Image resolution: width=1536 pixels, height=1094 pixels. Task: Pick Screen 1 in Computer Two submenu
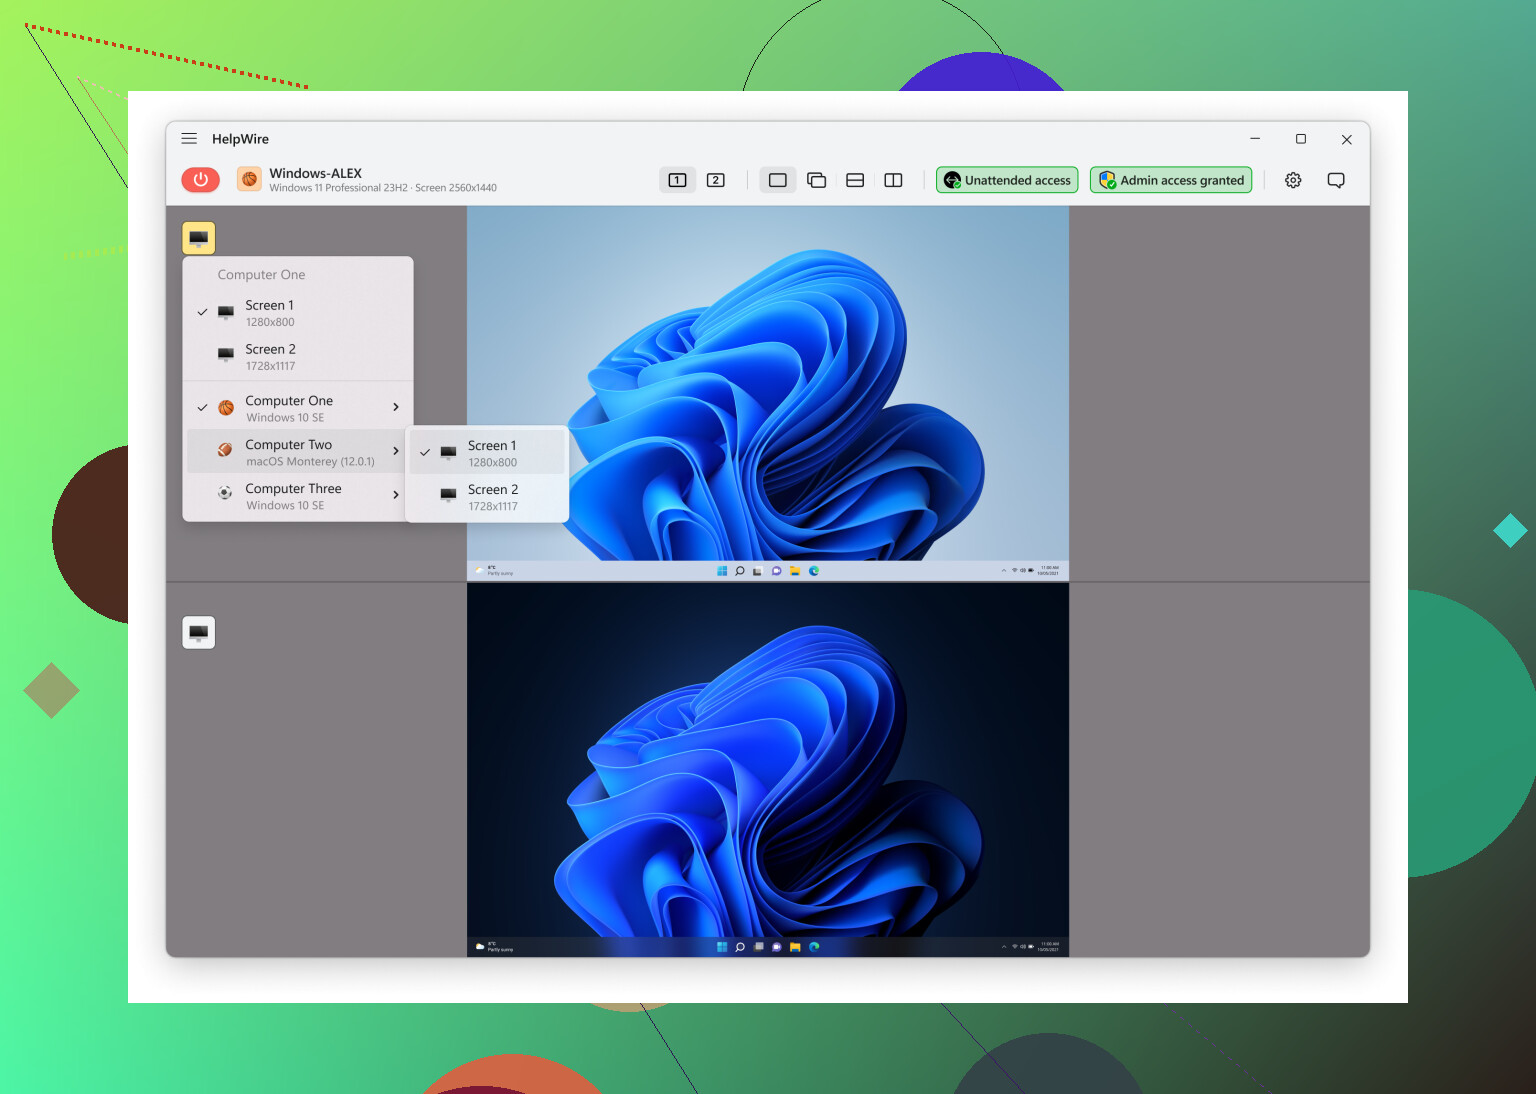[x=487, y=453]
